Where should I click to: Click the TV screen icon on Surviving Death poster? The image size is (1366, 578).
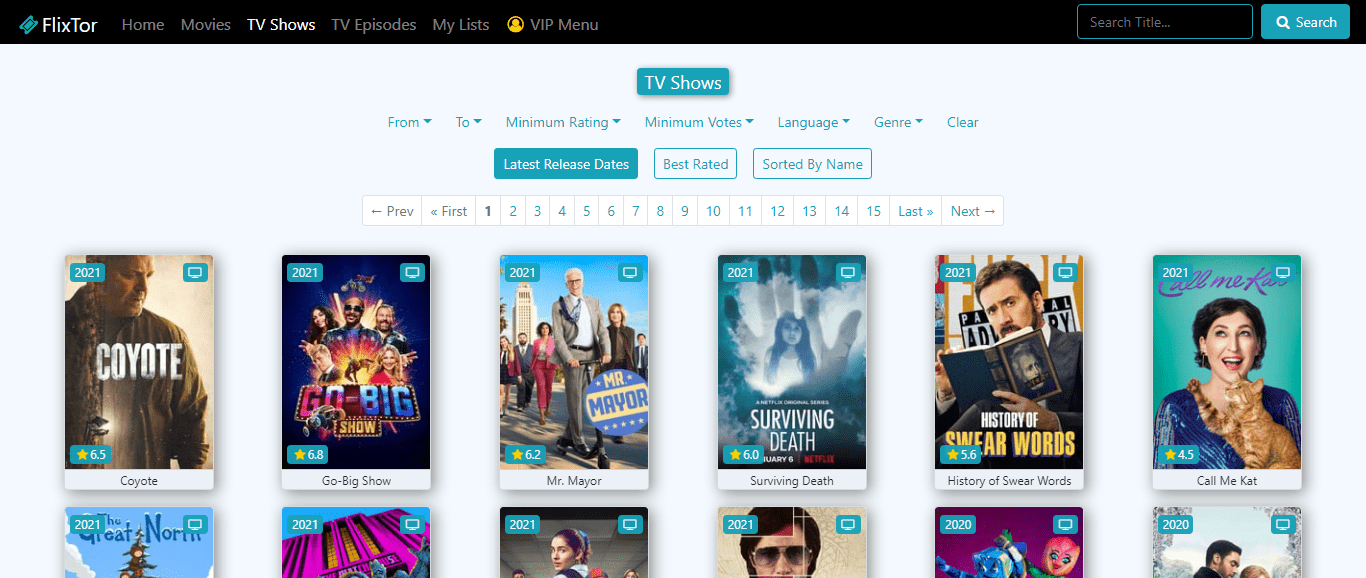848,272
